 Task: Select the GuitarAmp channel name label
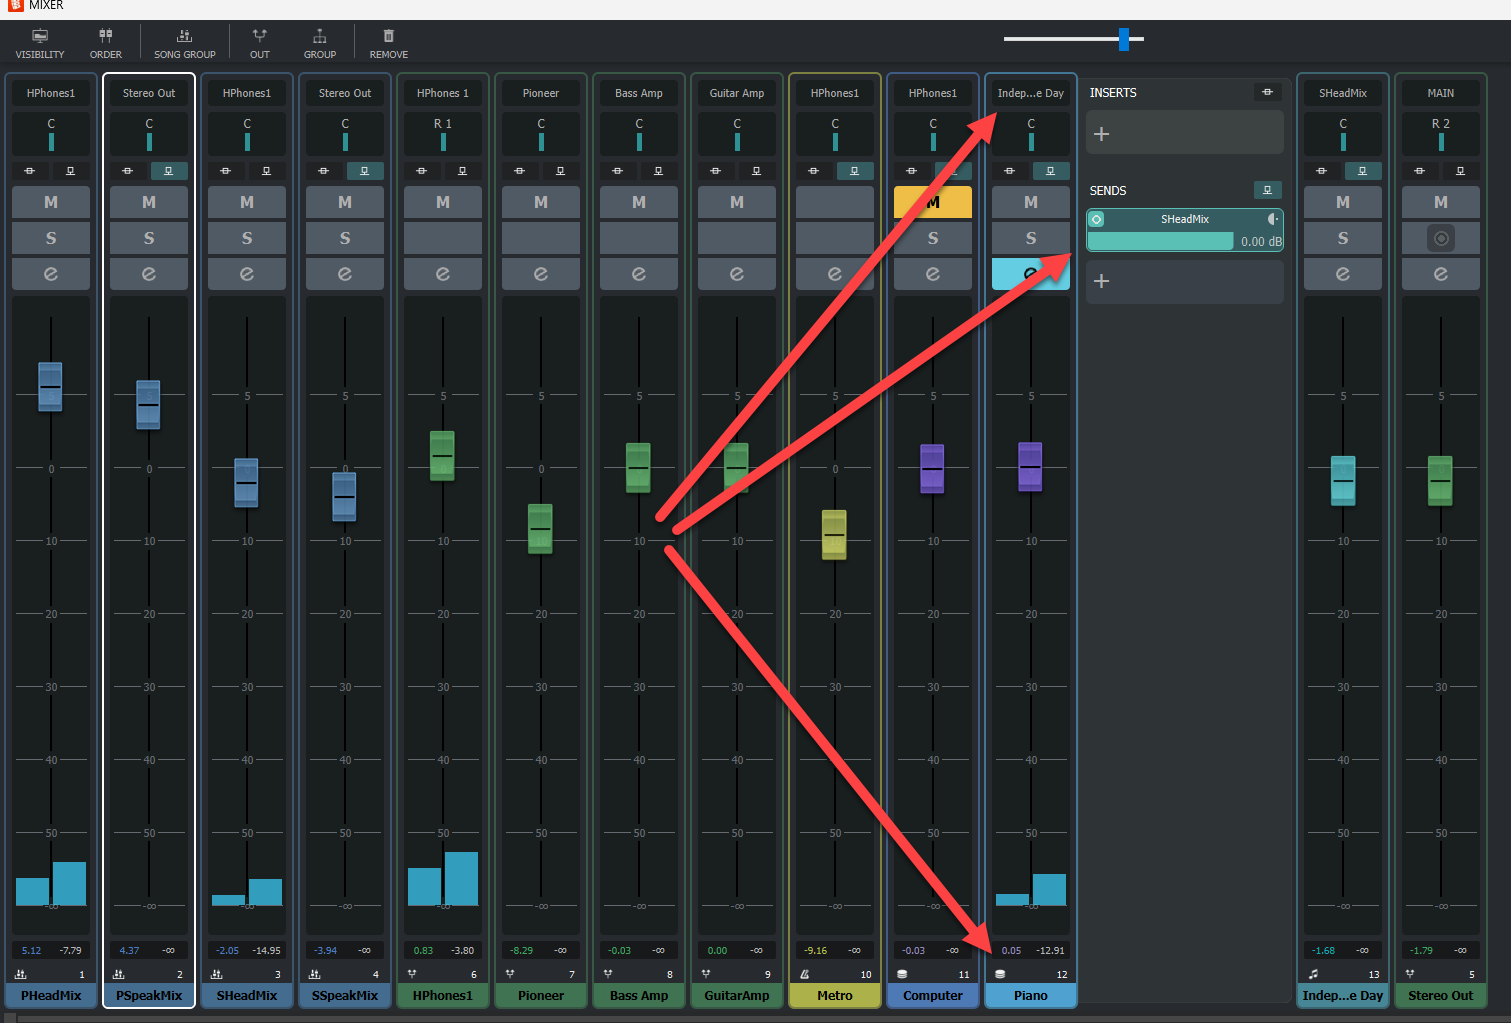(x=737, y=996)
